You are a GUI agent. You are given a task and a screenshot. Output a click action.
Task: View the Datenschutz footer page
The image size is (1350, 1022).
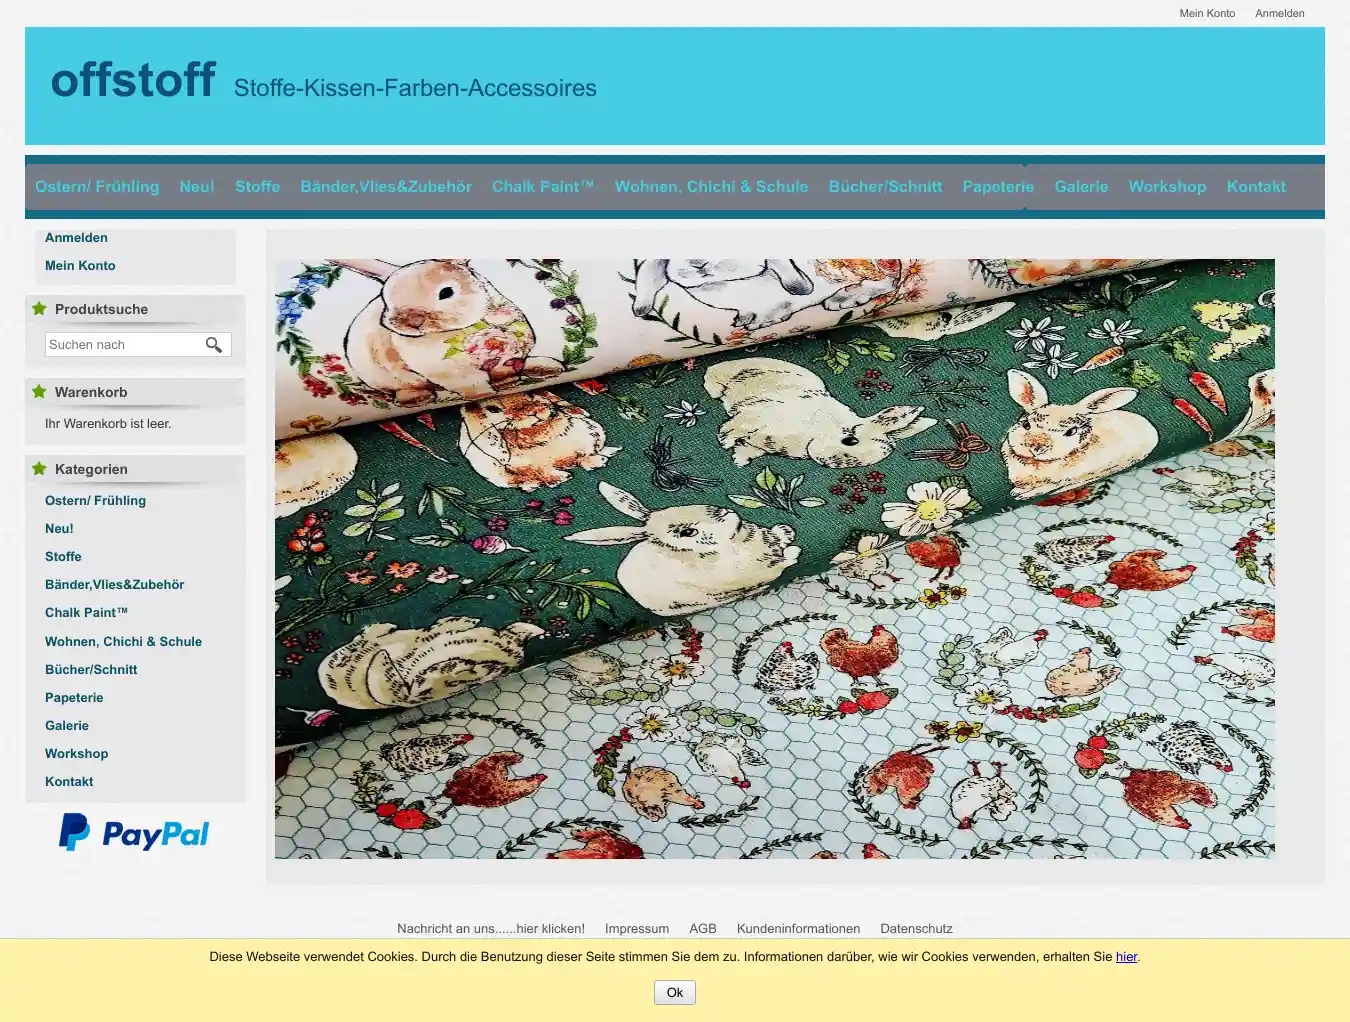click(916, 929)
